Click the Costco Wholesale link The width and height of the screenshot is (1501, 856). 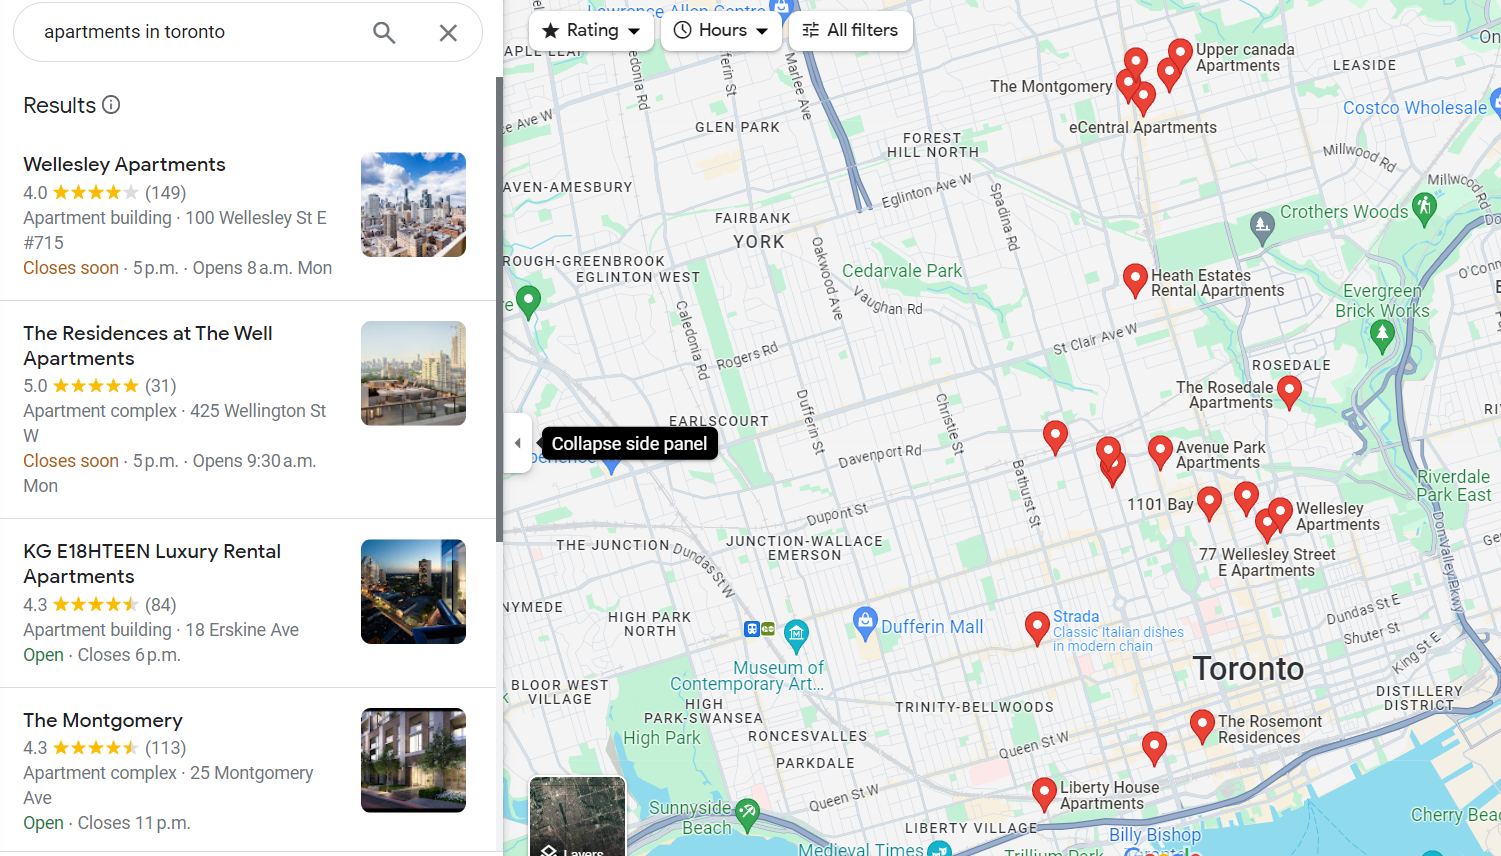pos(1417,107)
